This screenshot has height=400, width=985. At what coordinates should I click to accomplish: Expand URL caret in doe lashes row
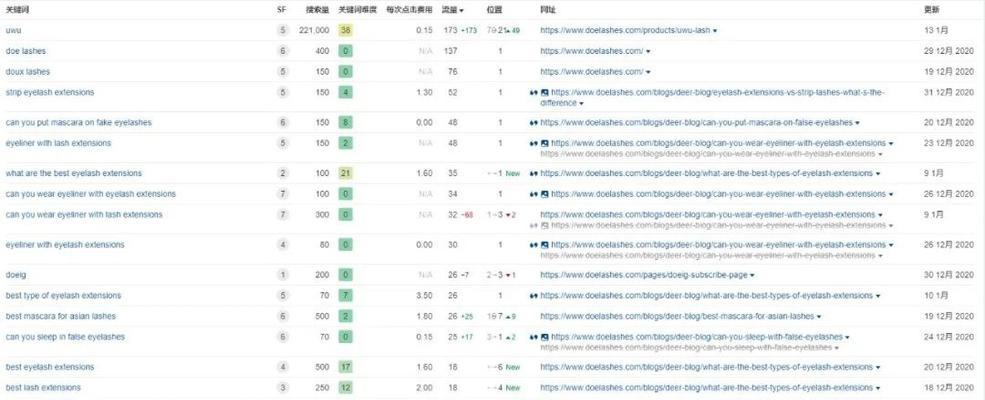(x=648, y=51)
